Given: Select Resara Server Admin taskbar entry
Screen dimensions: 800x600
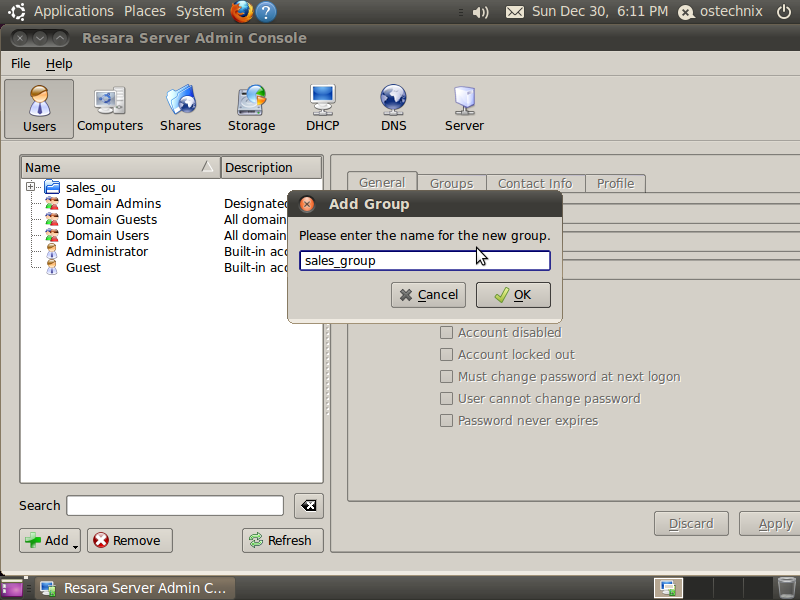Looking at the screenshot, I should click(135, 588).
